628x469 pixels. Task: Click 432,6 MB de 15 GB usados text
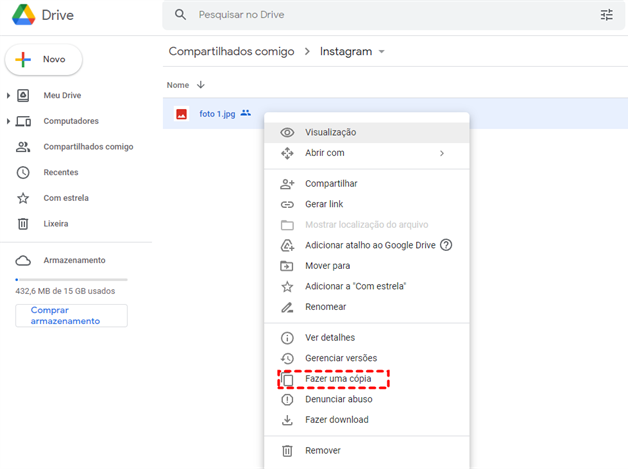[x=65, y=291]
